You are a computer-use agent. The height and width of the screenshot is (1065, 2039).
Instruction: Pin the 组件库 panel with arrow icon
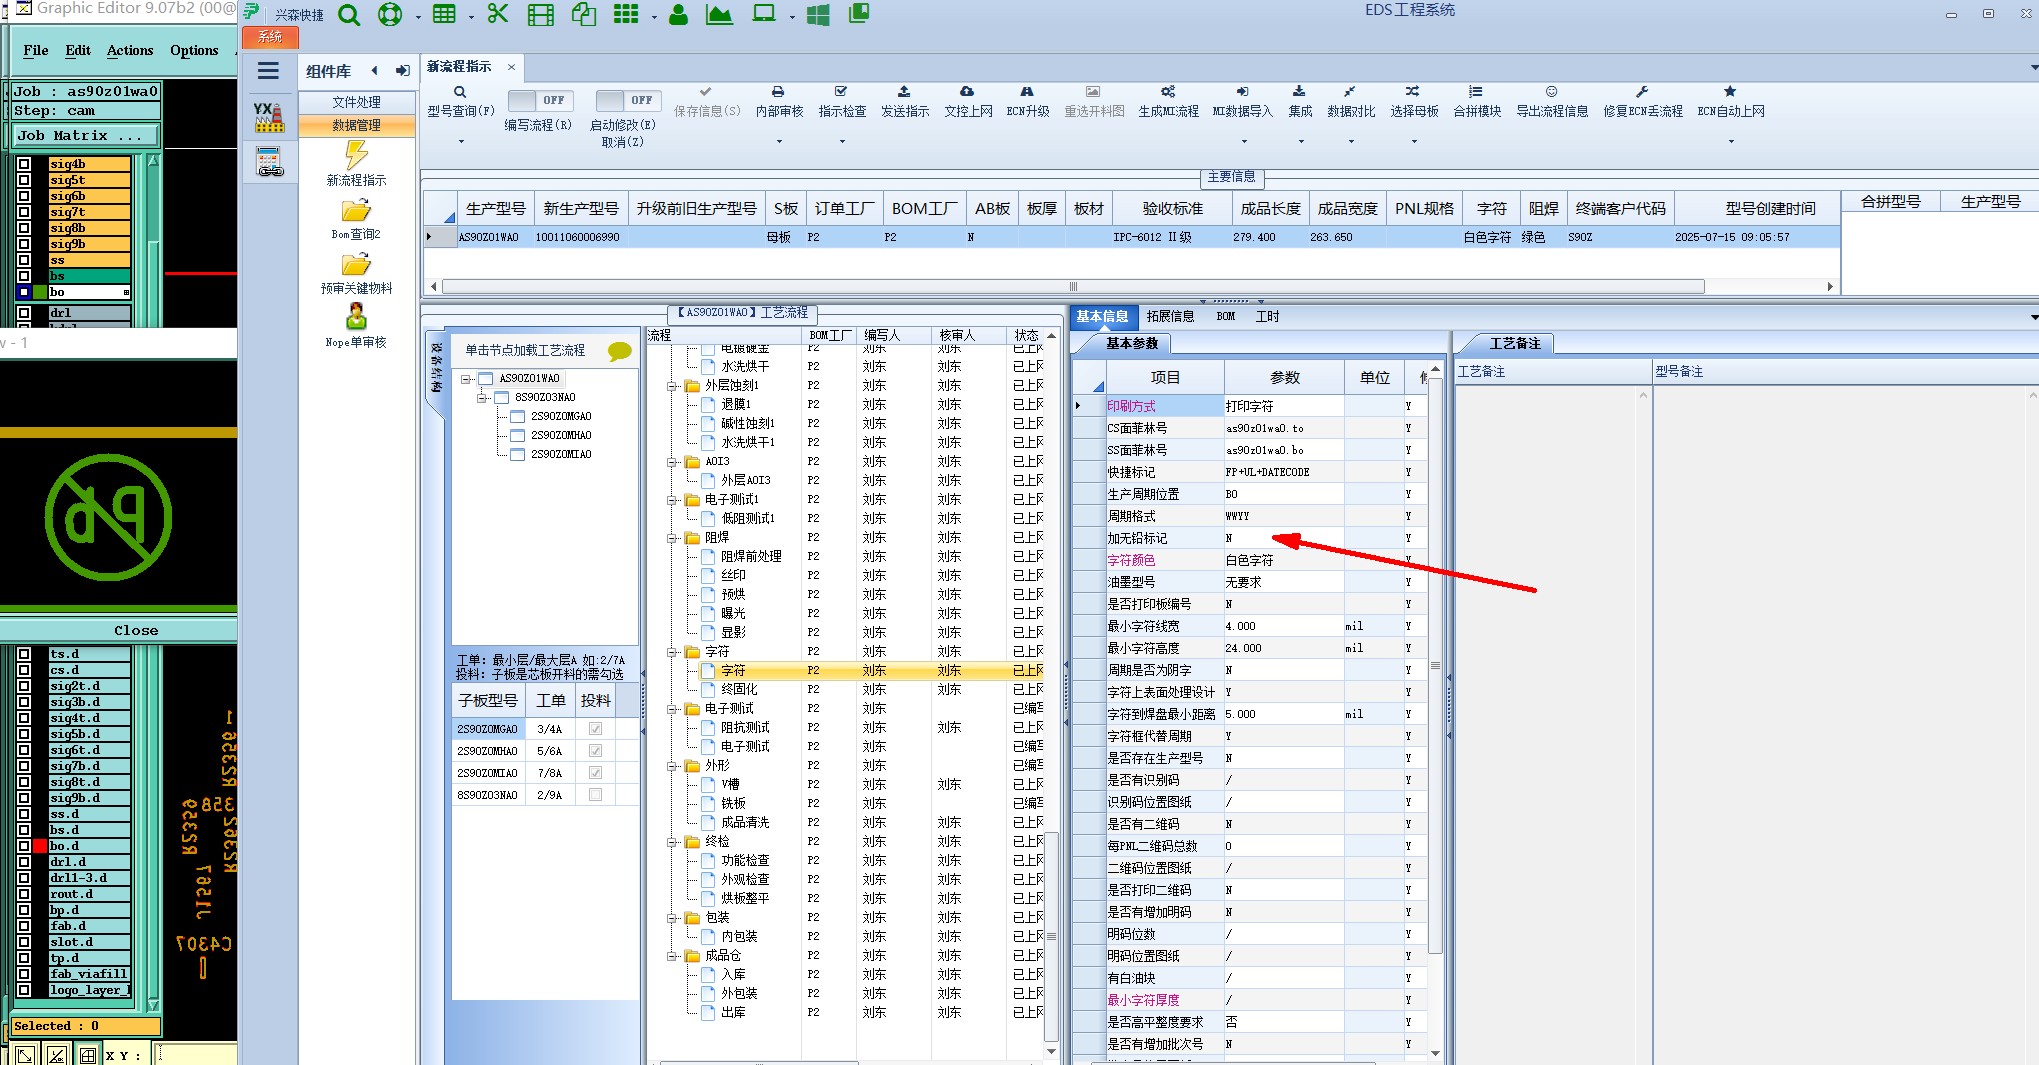(402, 71)
